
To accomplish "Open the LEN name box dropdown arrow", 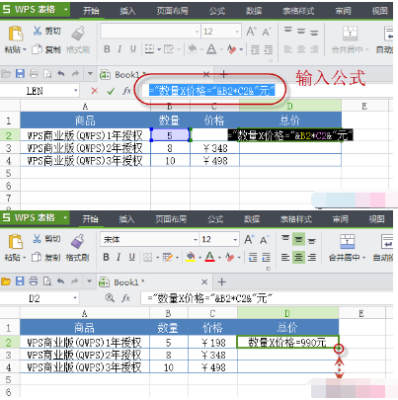I will [76, 91].
